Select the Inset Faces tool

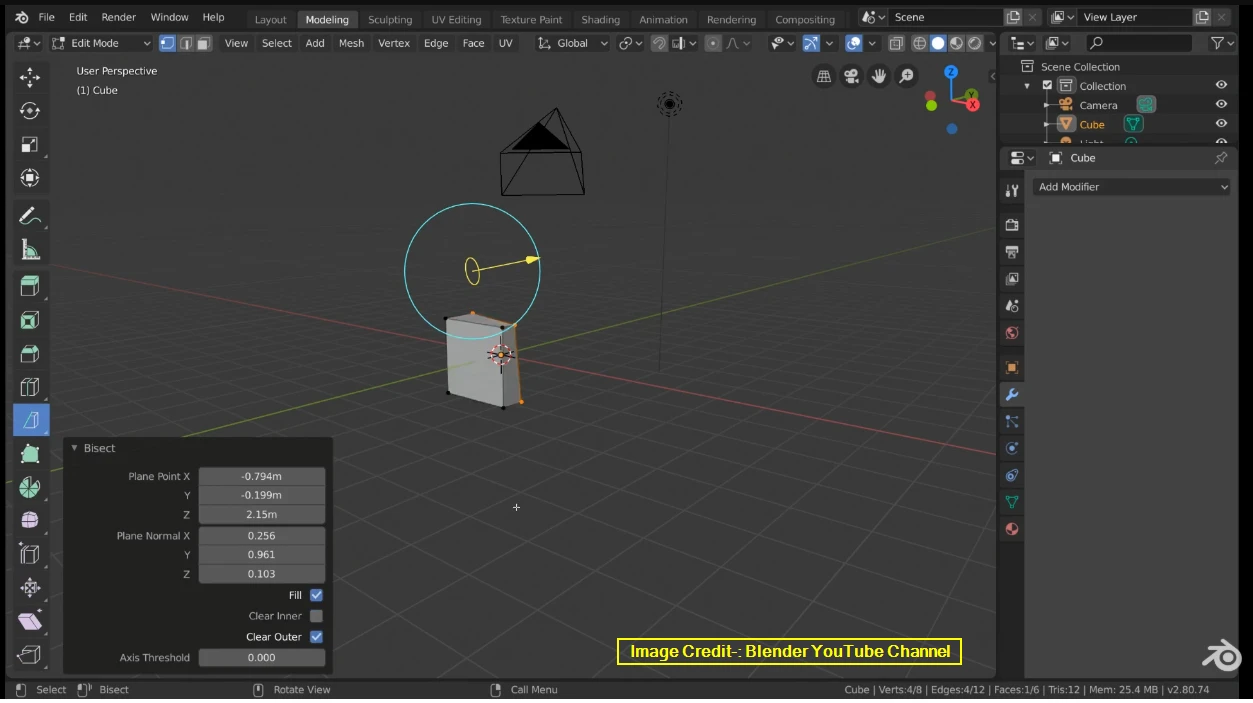pos(30,320)
